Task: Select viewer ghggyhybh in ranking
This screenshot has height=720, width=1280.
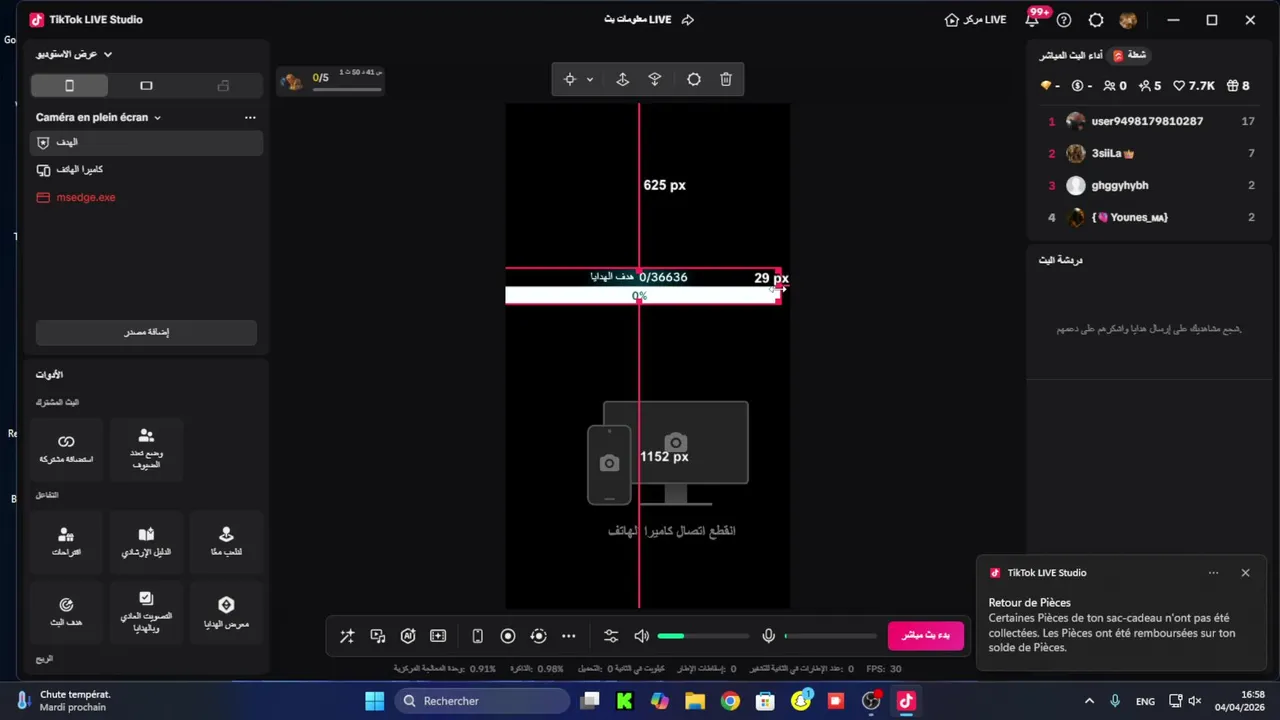Action: coord(1150,185)
